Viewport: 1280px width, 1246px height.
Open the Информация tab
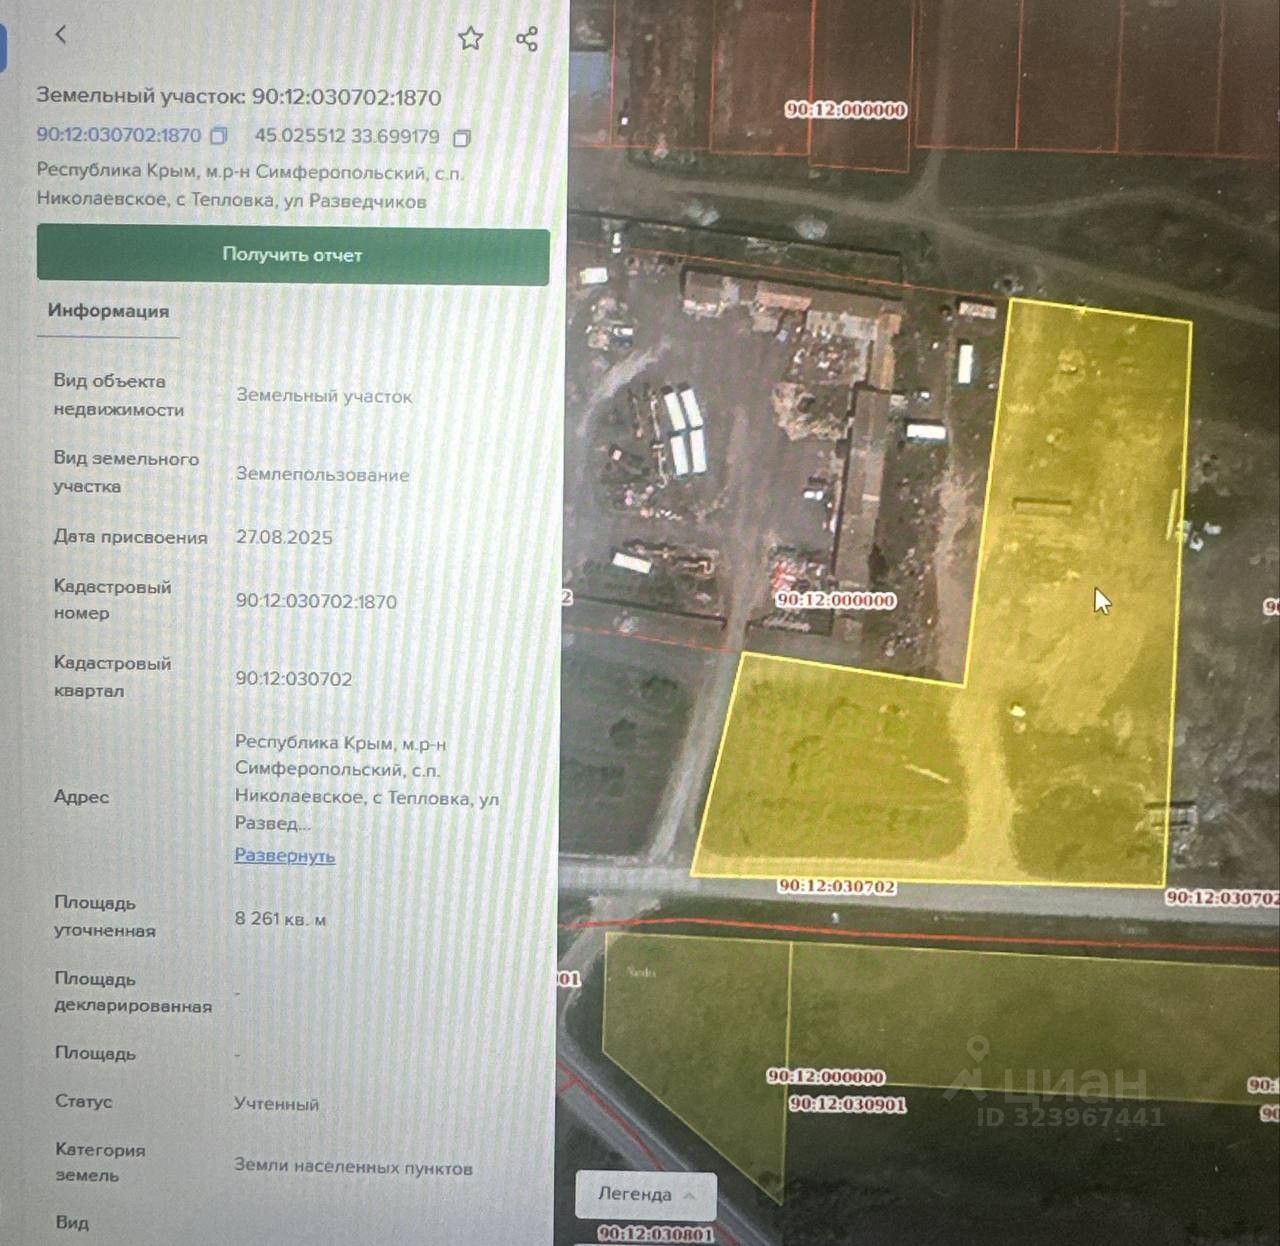click(108, 311)
